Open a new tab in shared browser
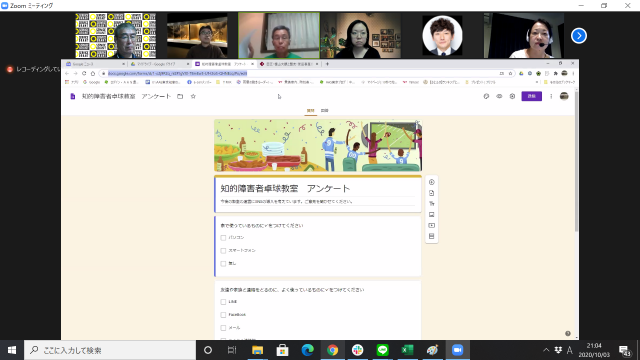 pyautogui.click(x=327, y=64)
